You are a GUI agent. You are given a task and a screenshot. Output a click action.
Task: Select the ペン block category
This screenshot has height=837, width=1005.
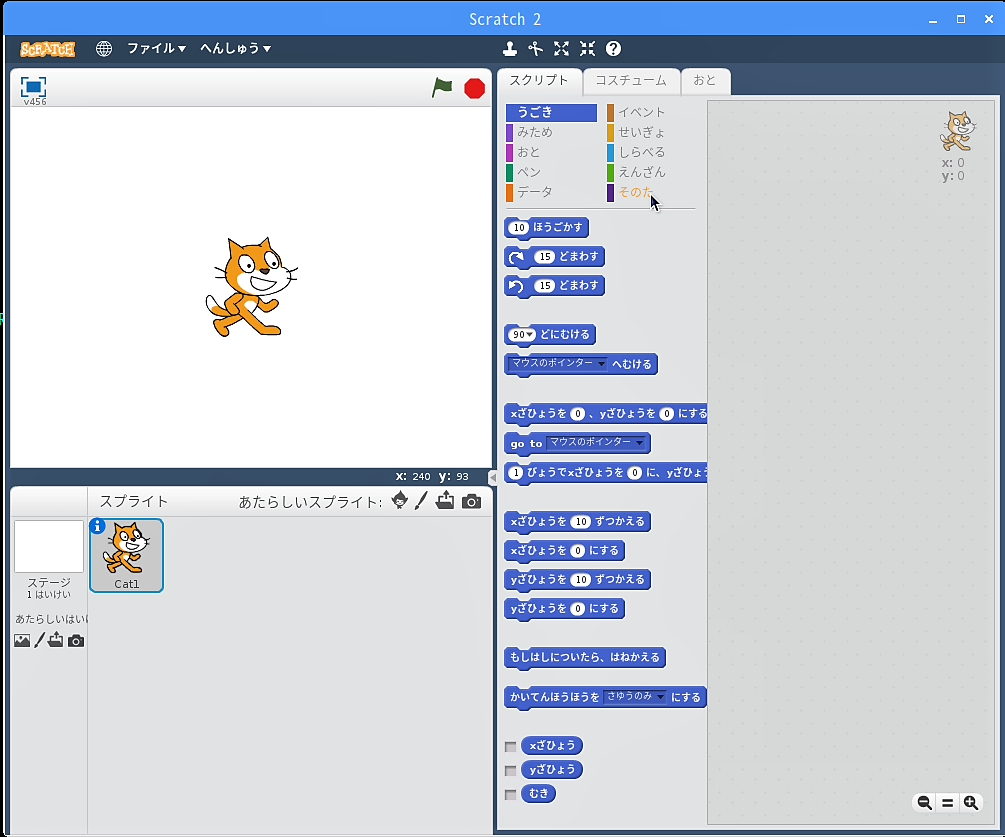point(551,172)
